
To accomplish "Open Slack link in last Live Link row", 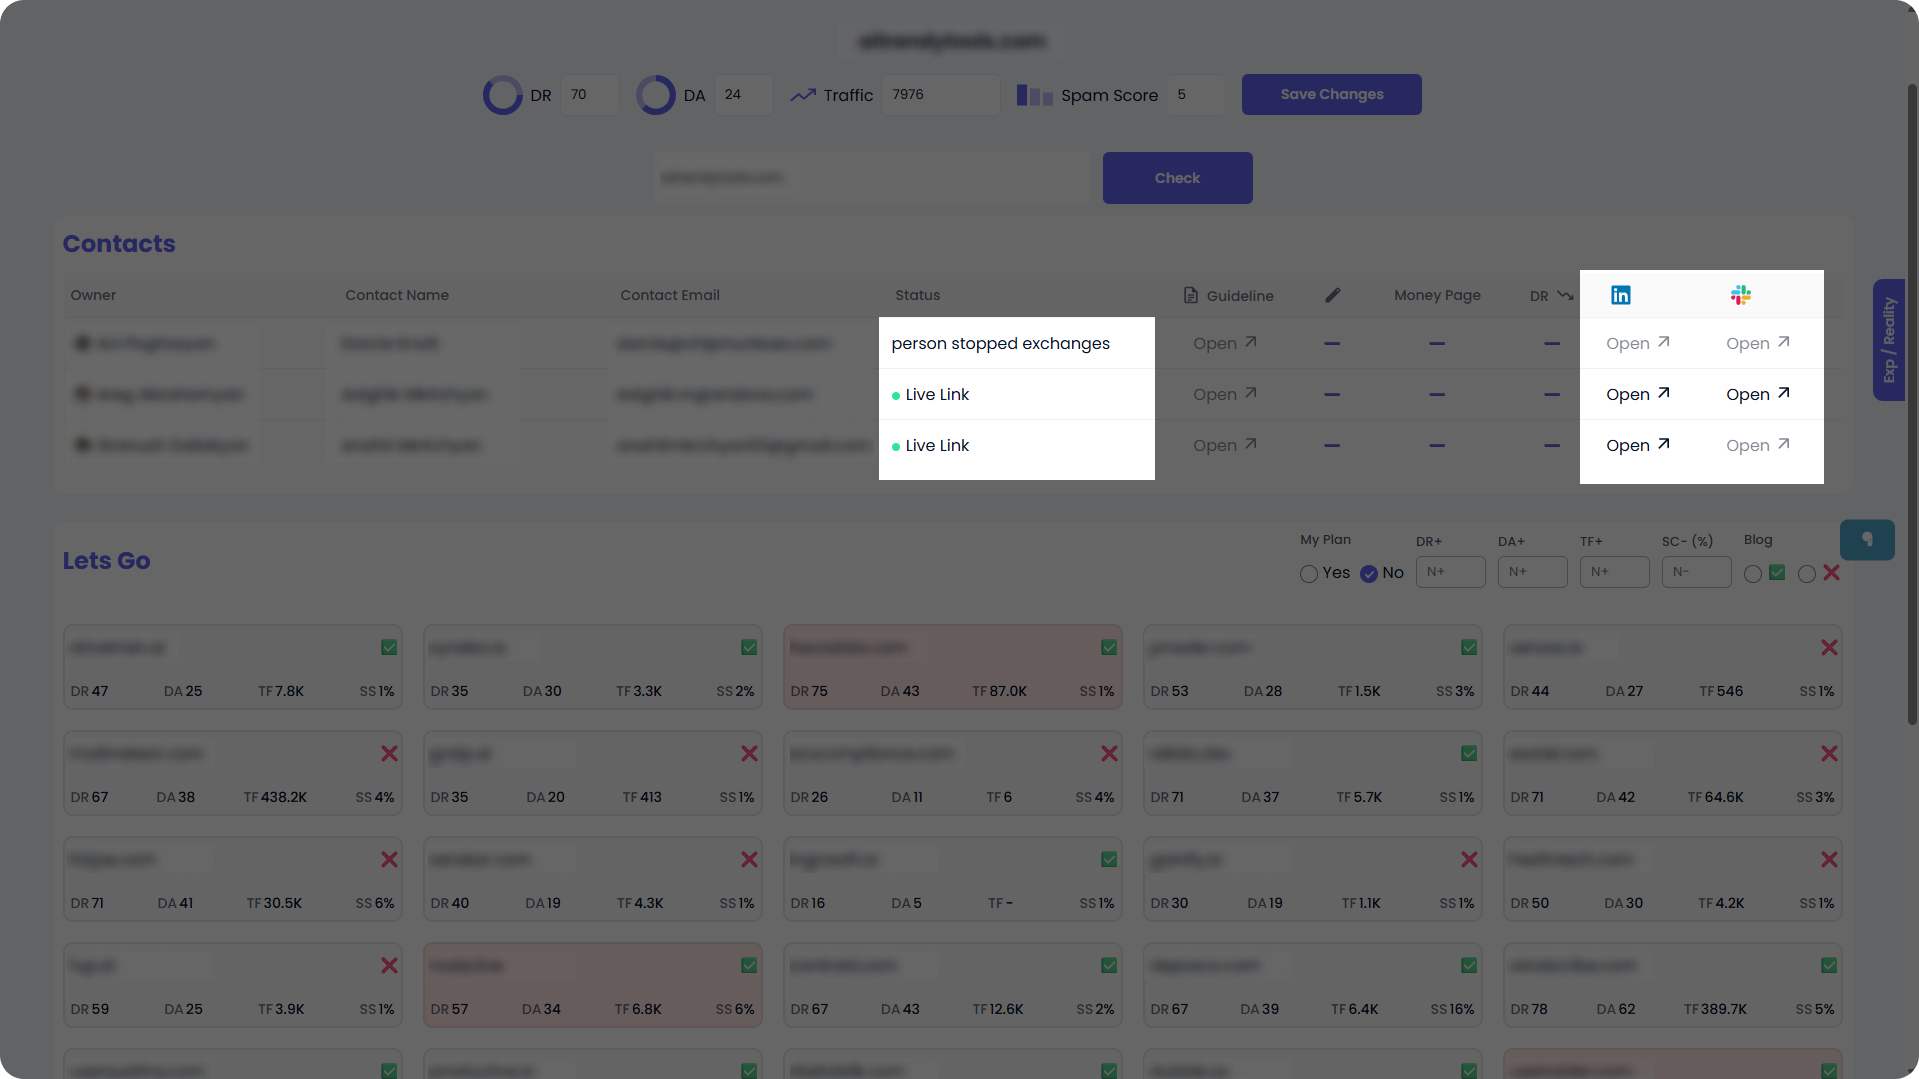I will [1758, 445].
